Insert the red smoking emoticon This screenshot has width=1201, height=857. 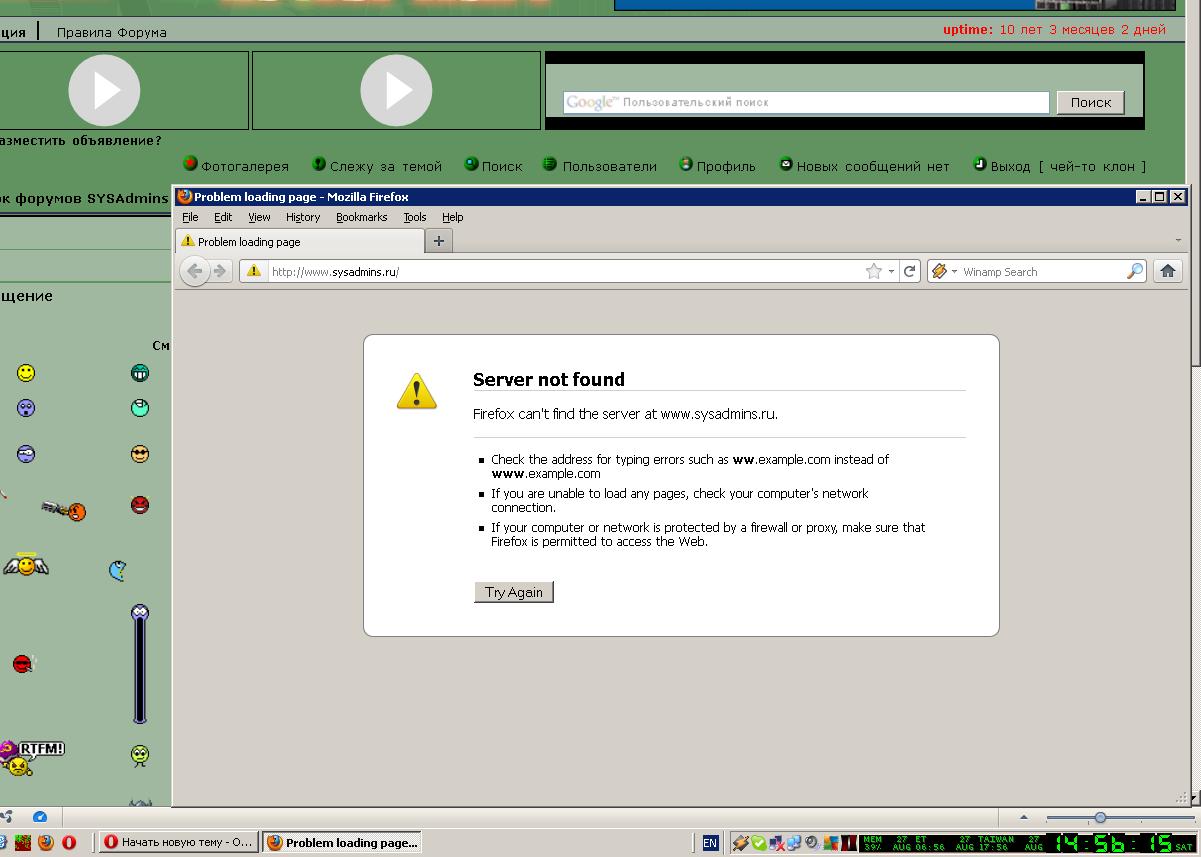tap(24, 663)
